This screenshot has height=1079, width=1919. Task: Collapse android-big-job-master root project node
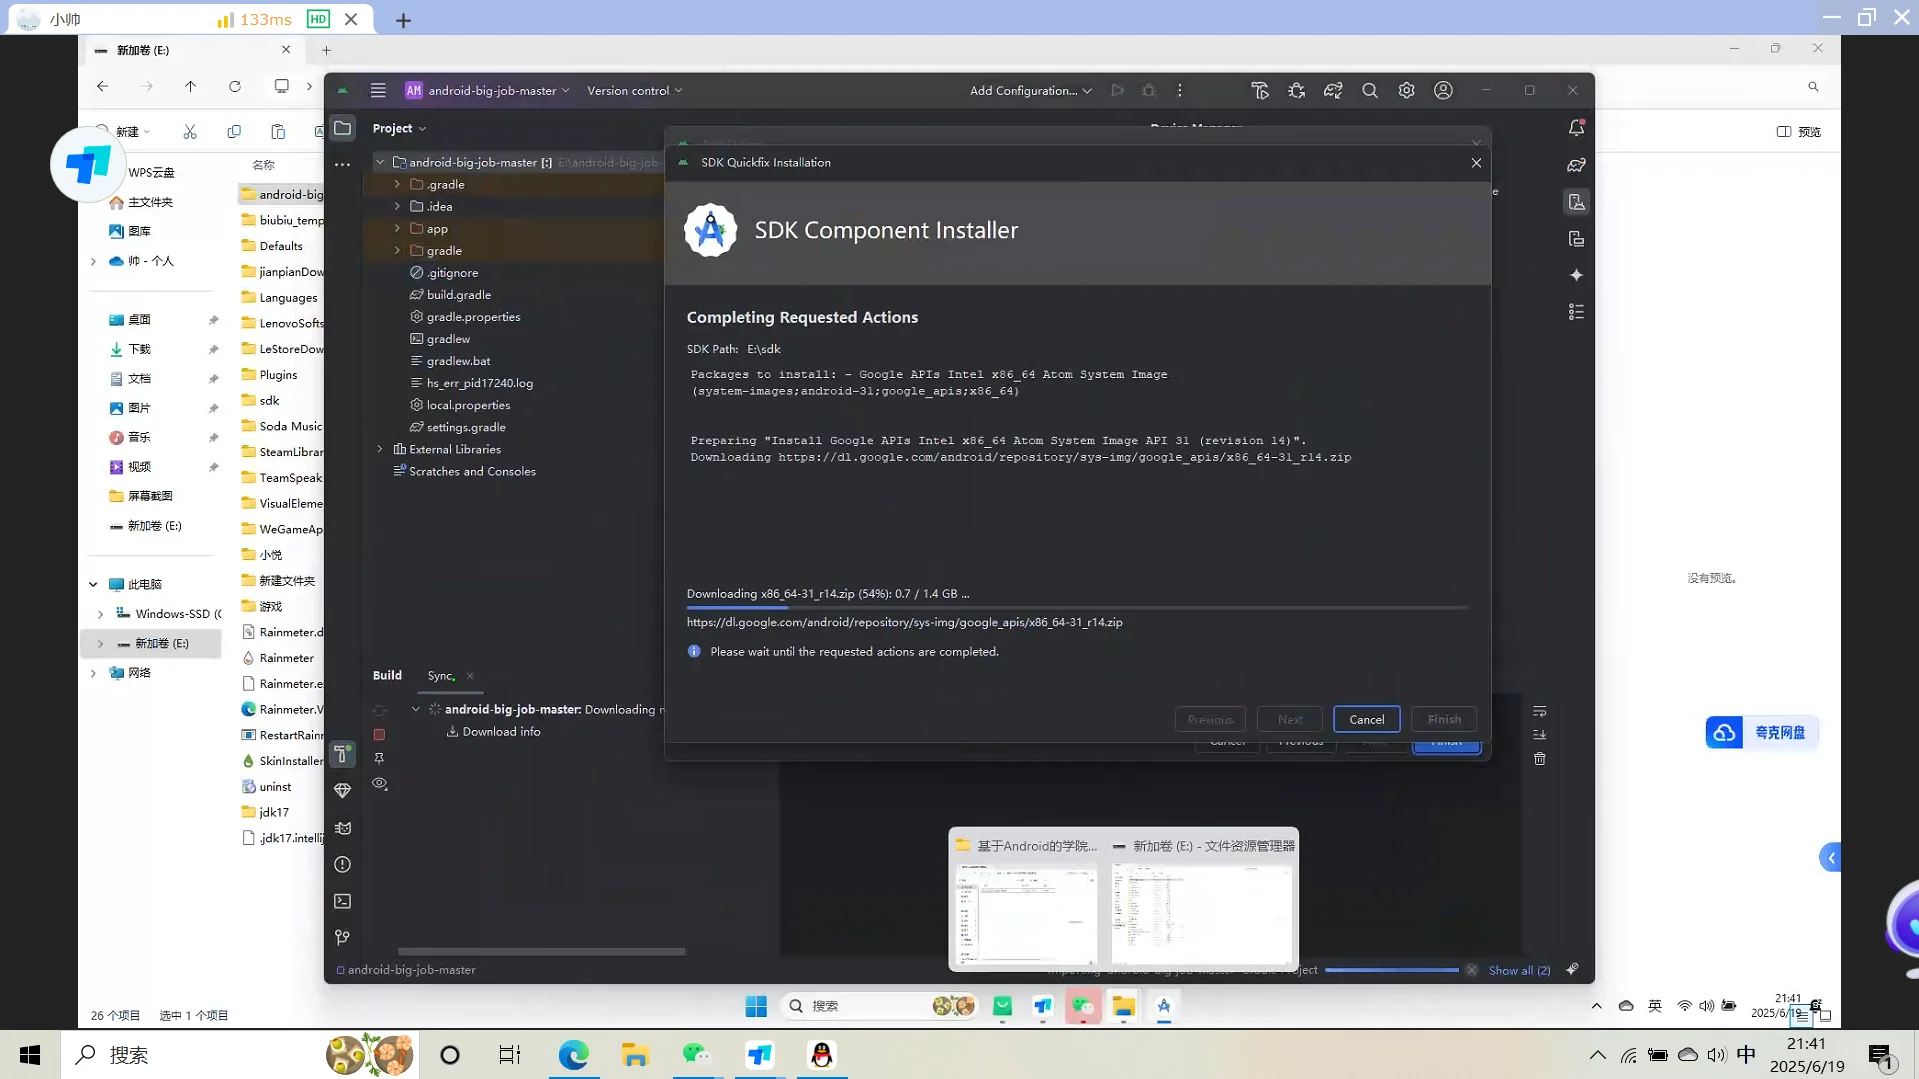[x=380, y=162]
